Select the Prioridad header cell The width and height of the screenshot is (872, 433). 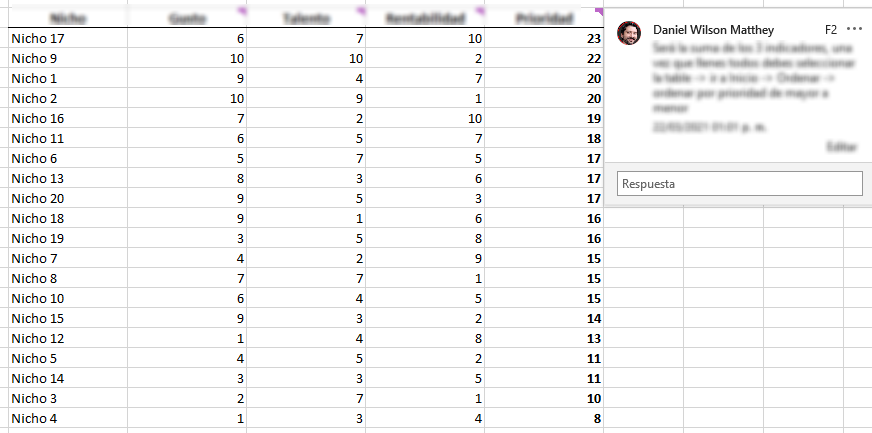coord(544,18)
